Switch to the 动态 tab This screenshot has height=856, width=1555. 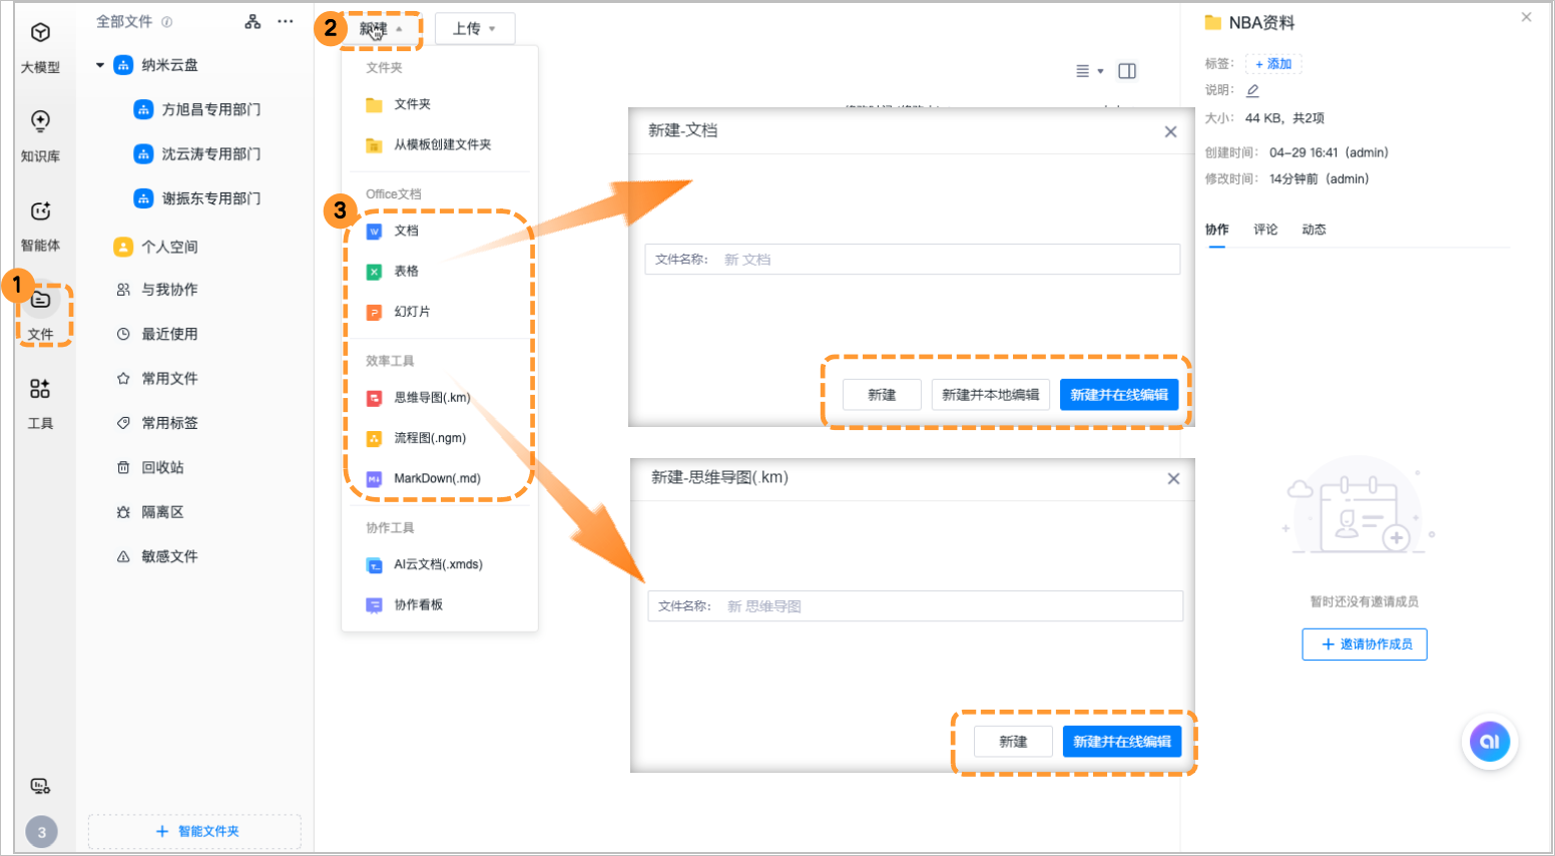click(x=1313, y=230)
